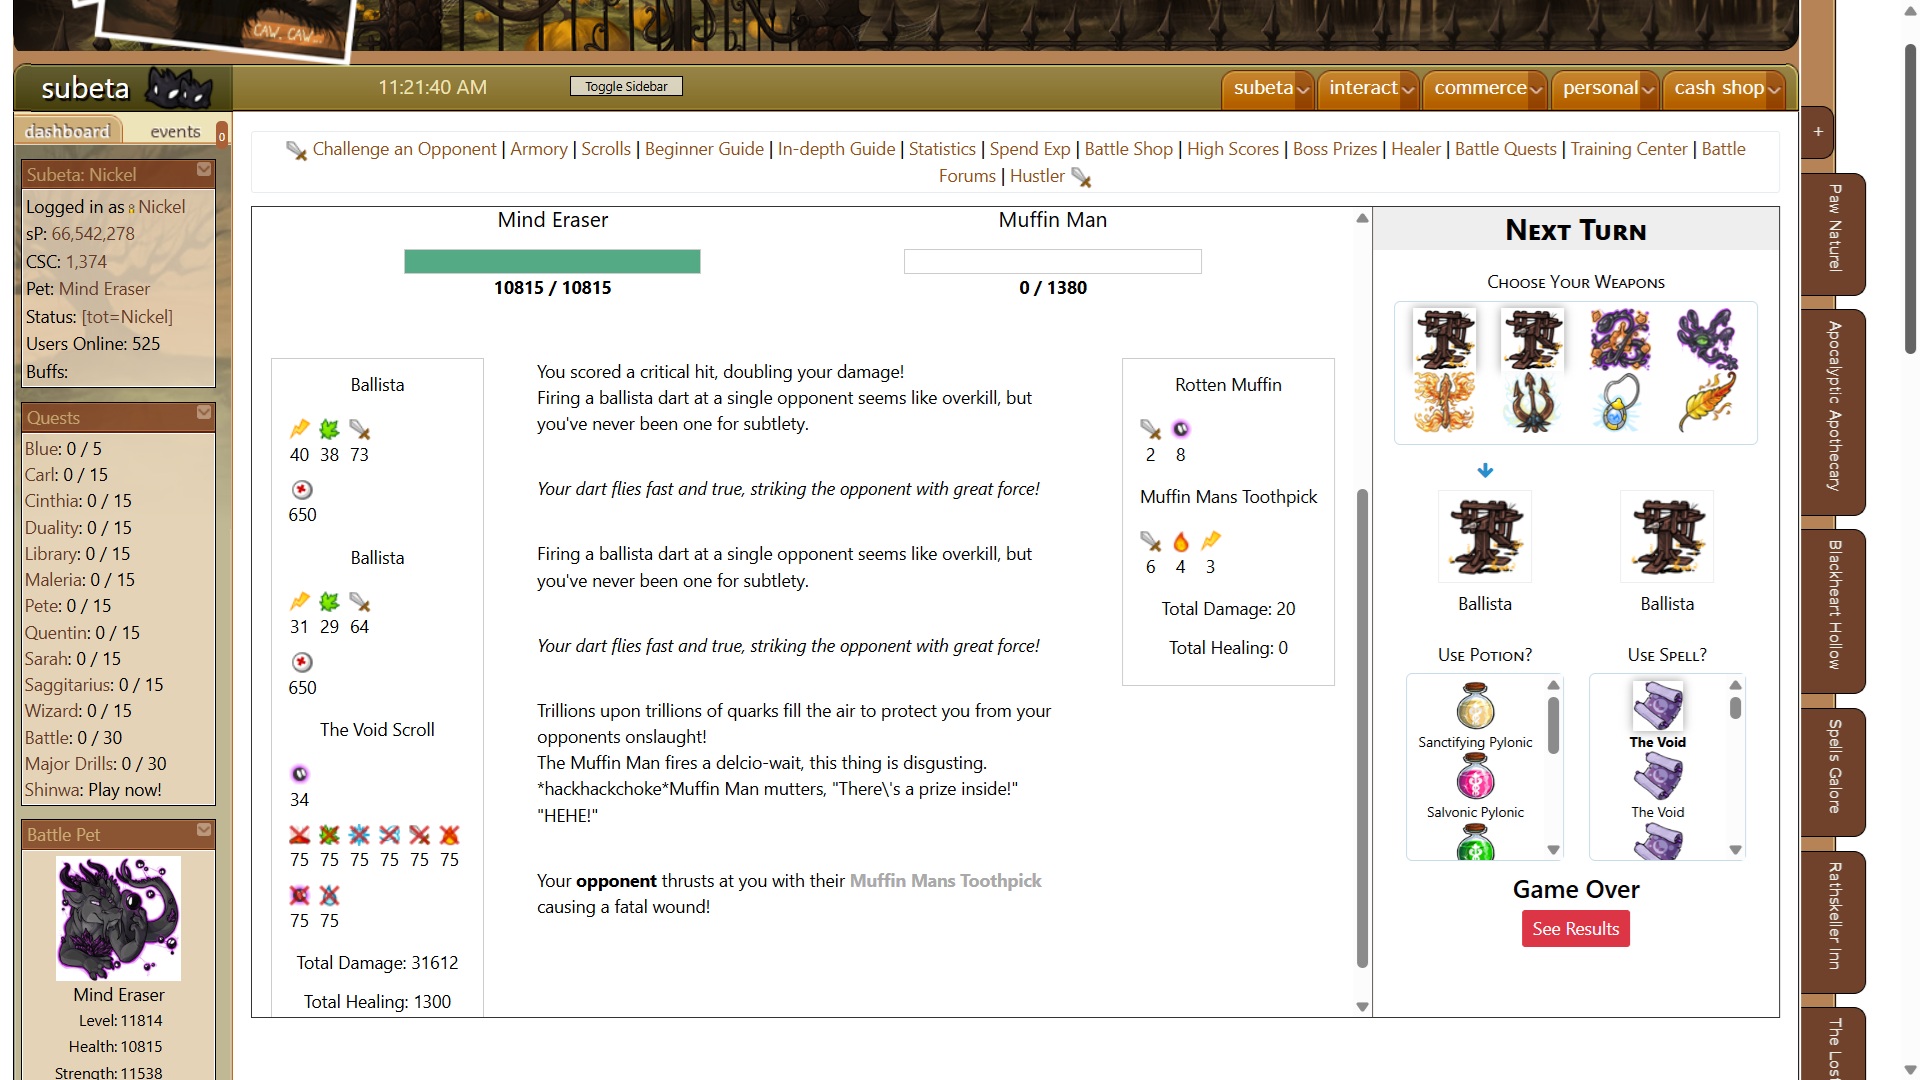This screenshot has width=1920, height=1080.
Task: Open the Battle Shop link
Action: coord(1128,149)
